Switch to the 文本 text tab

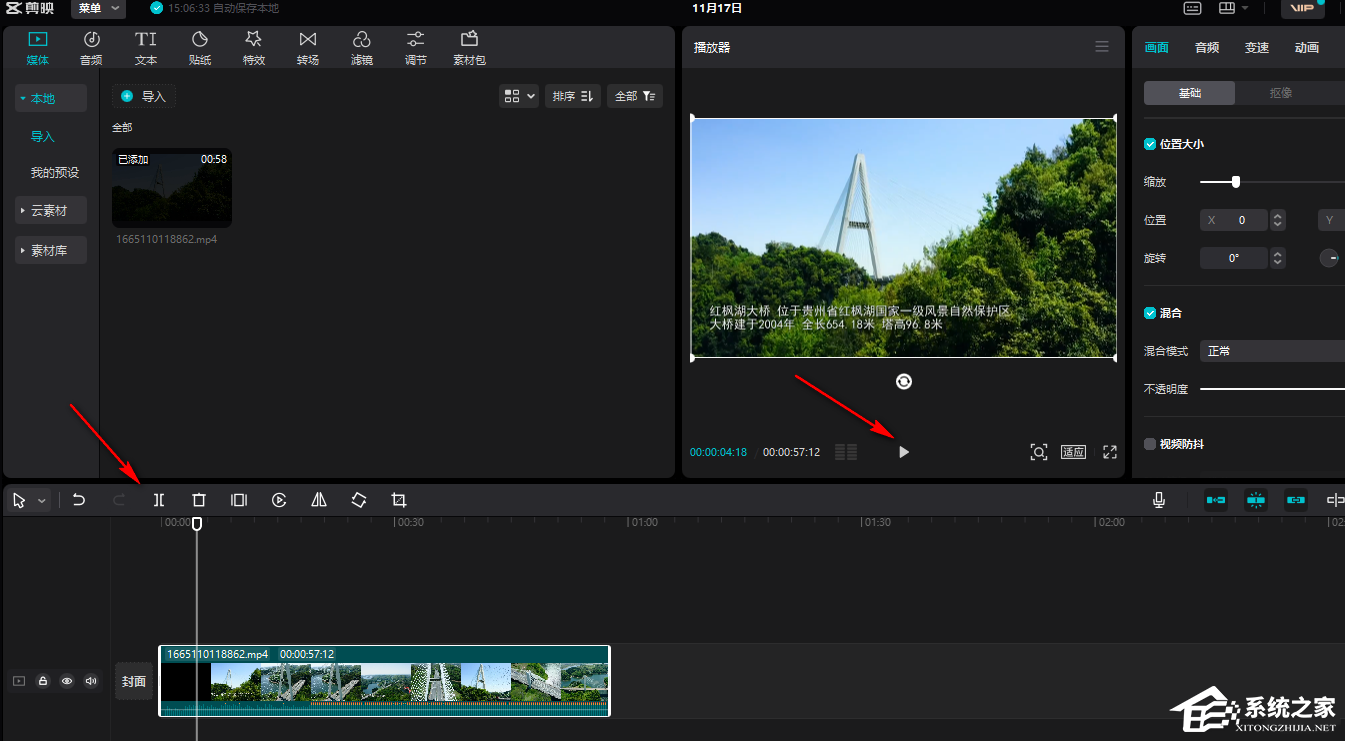click(146, 48)
